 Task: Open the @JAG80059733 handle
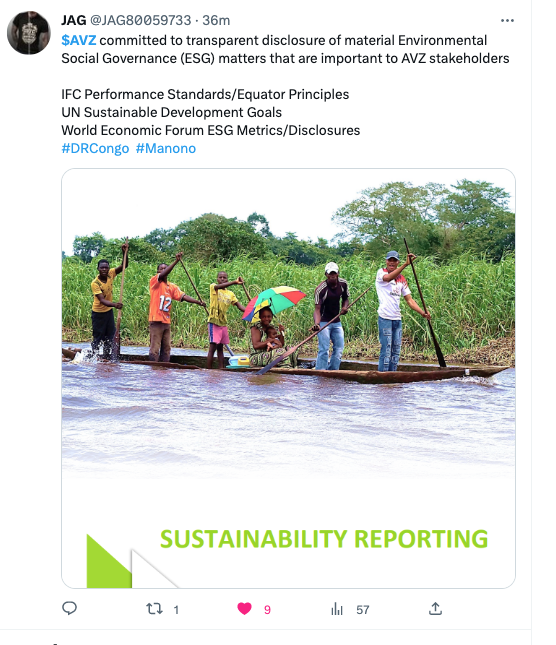140,20
